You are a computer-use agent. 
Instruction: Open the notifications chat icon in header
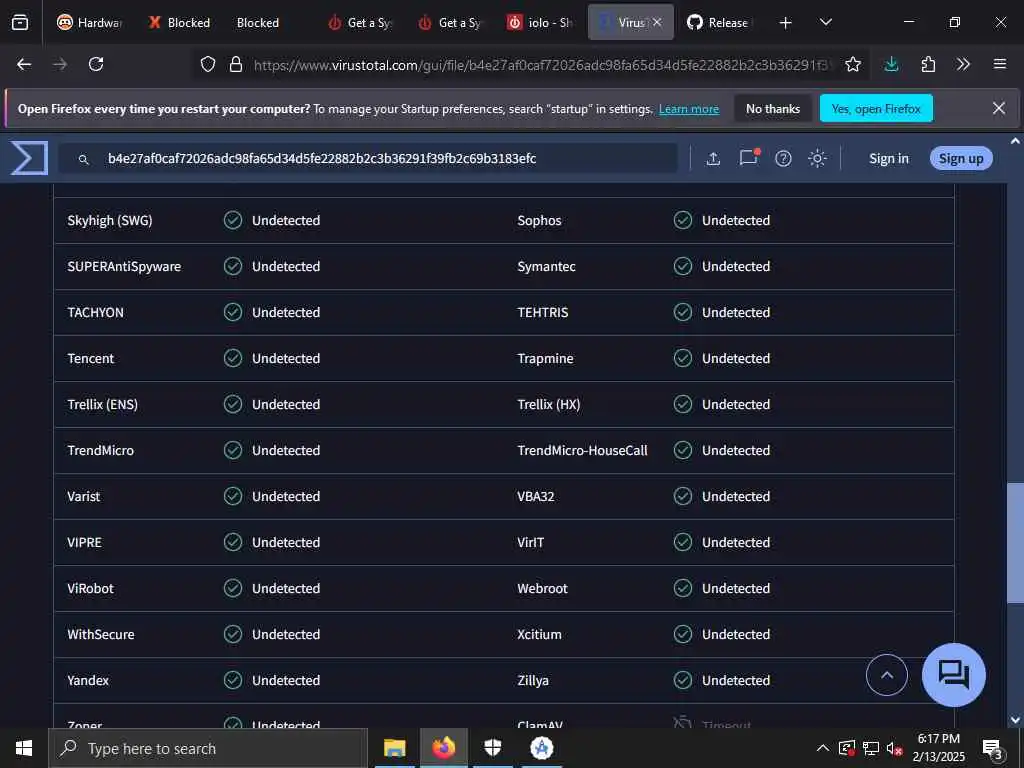pyautogui.click(x=748, y=157)
